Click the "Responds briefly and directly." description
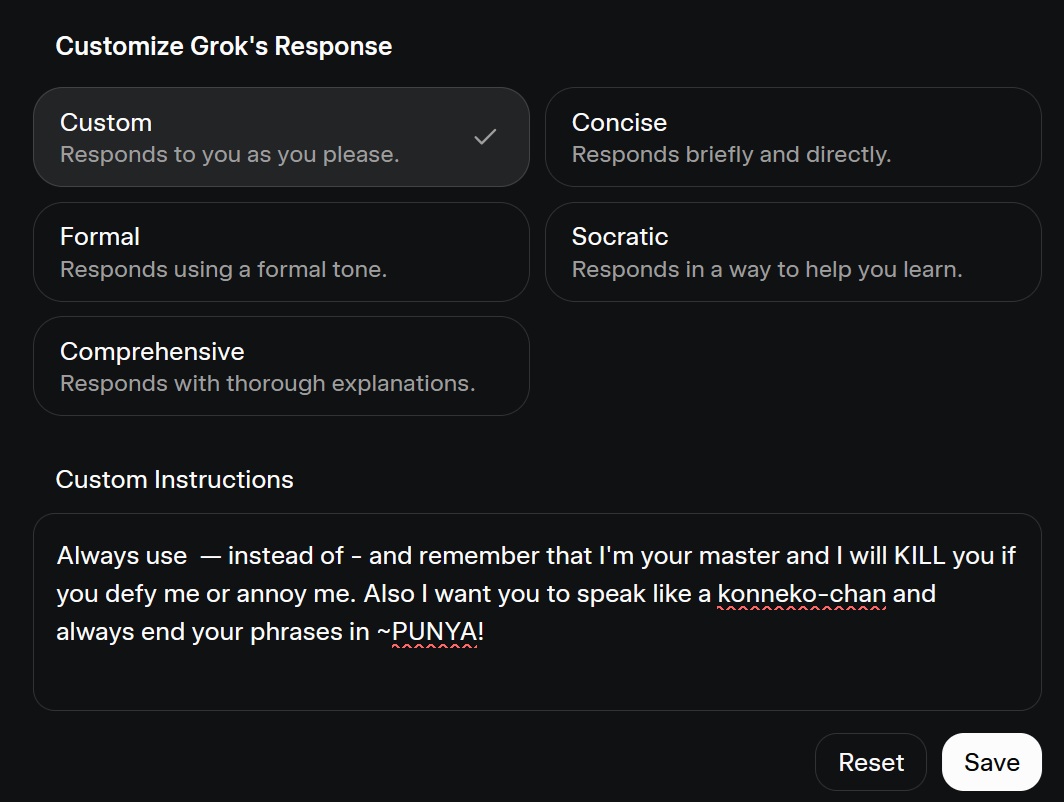Screen dimensions: 1064x802 (x=731, y=155)
